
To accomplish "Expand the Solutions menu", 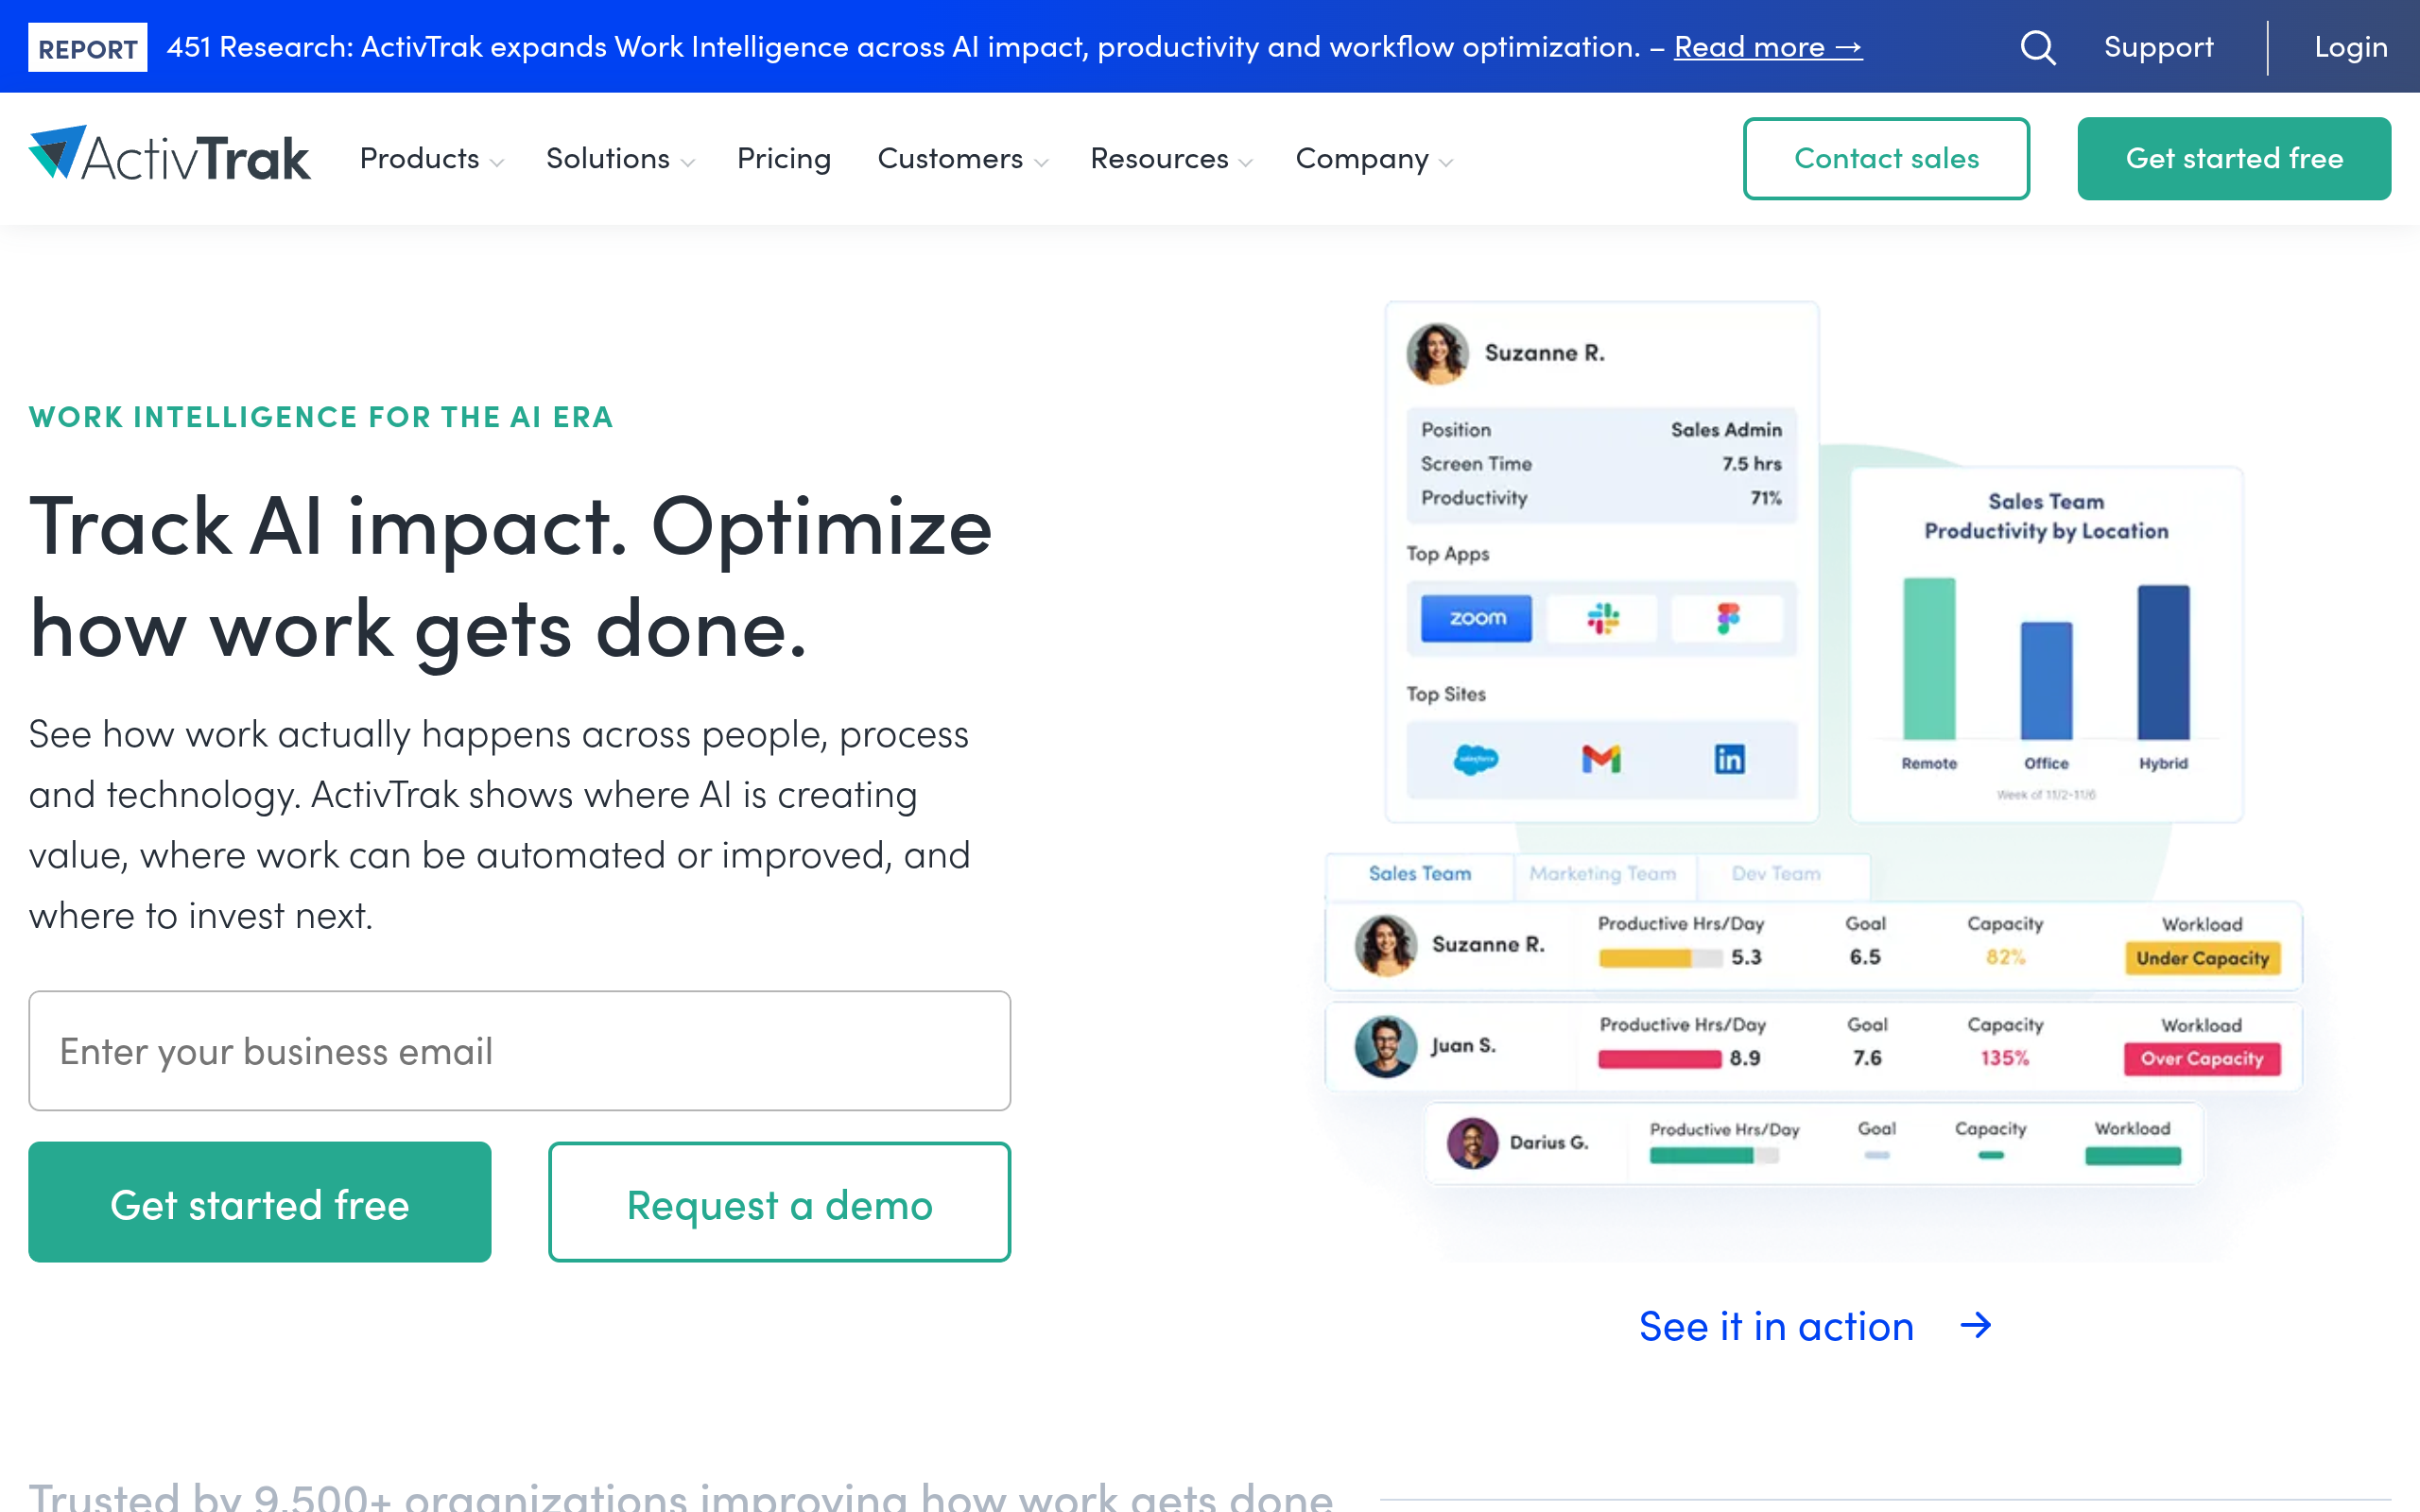I will (619, 159).
